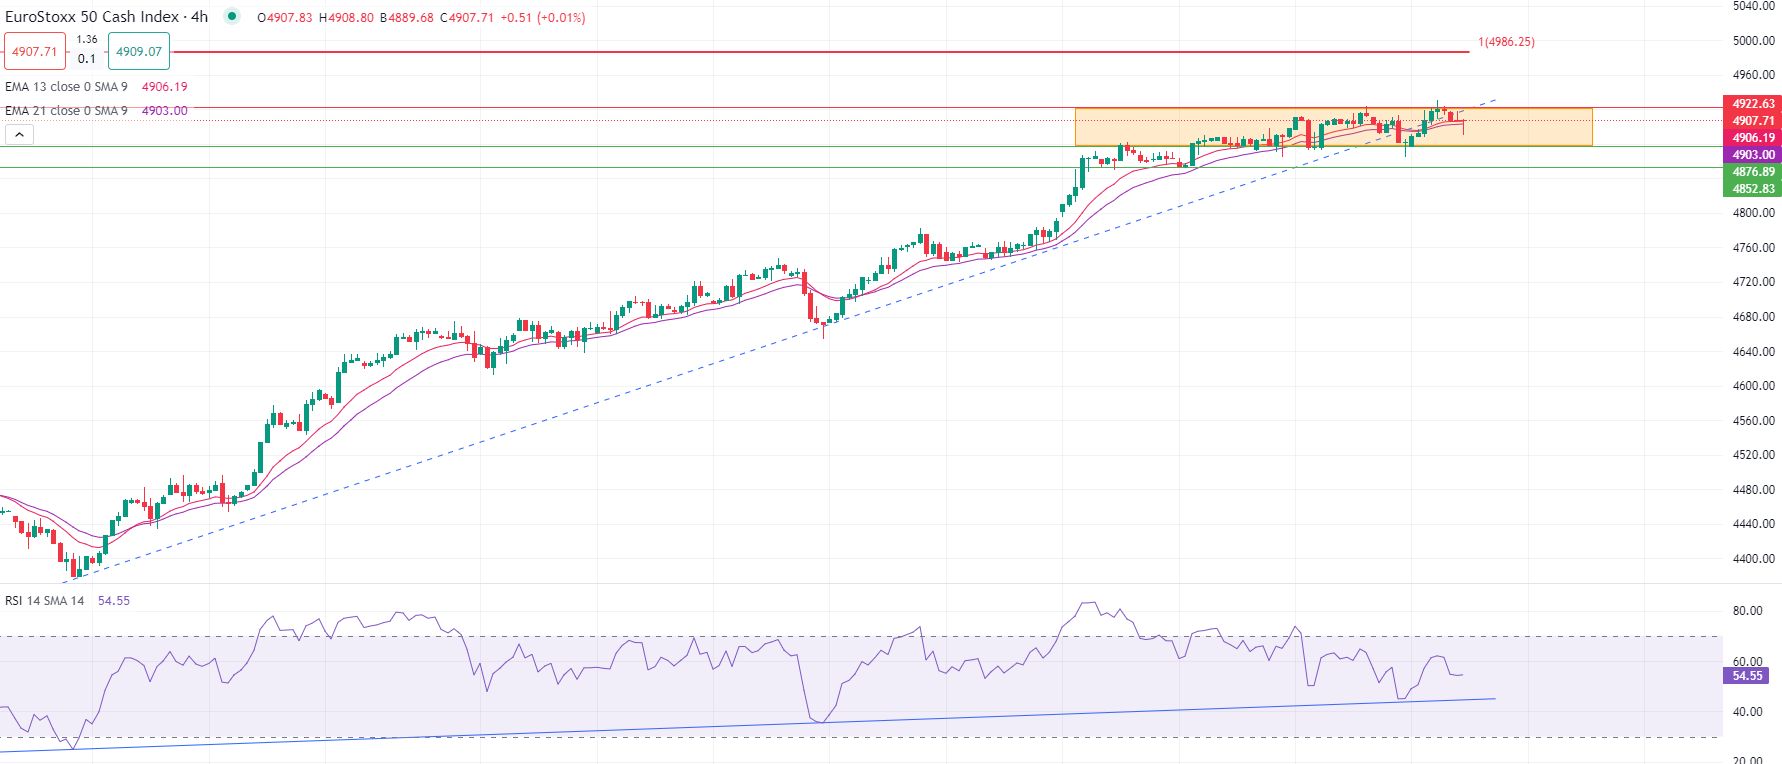Click the 4922.63 red price label
The width and height of the screenshot is (1782, 764).
(x=1753, y=104)
